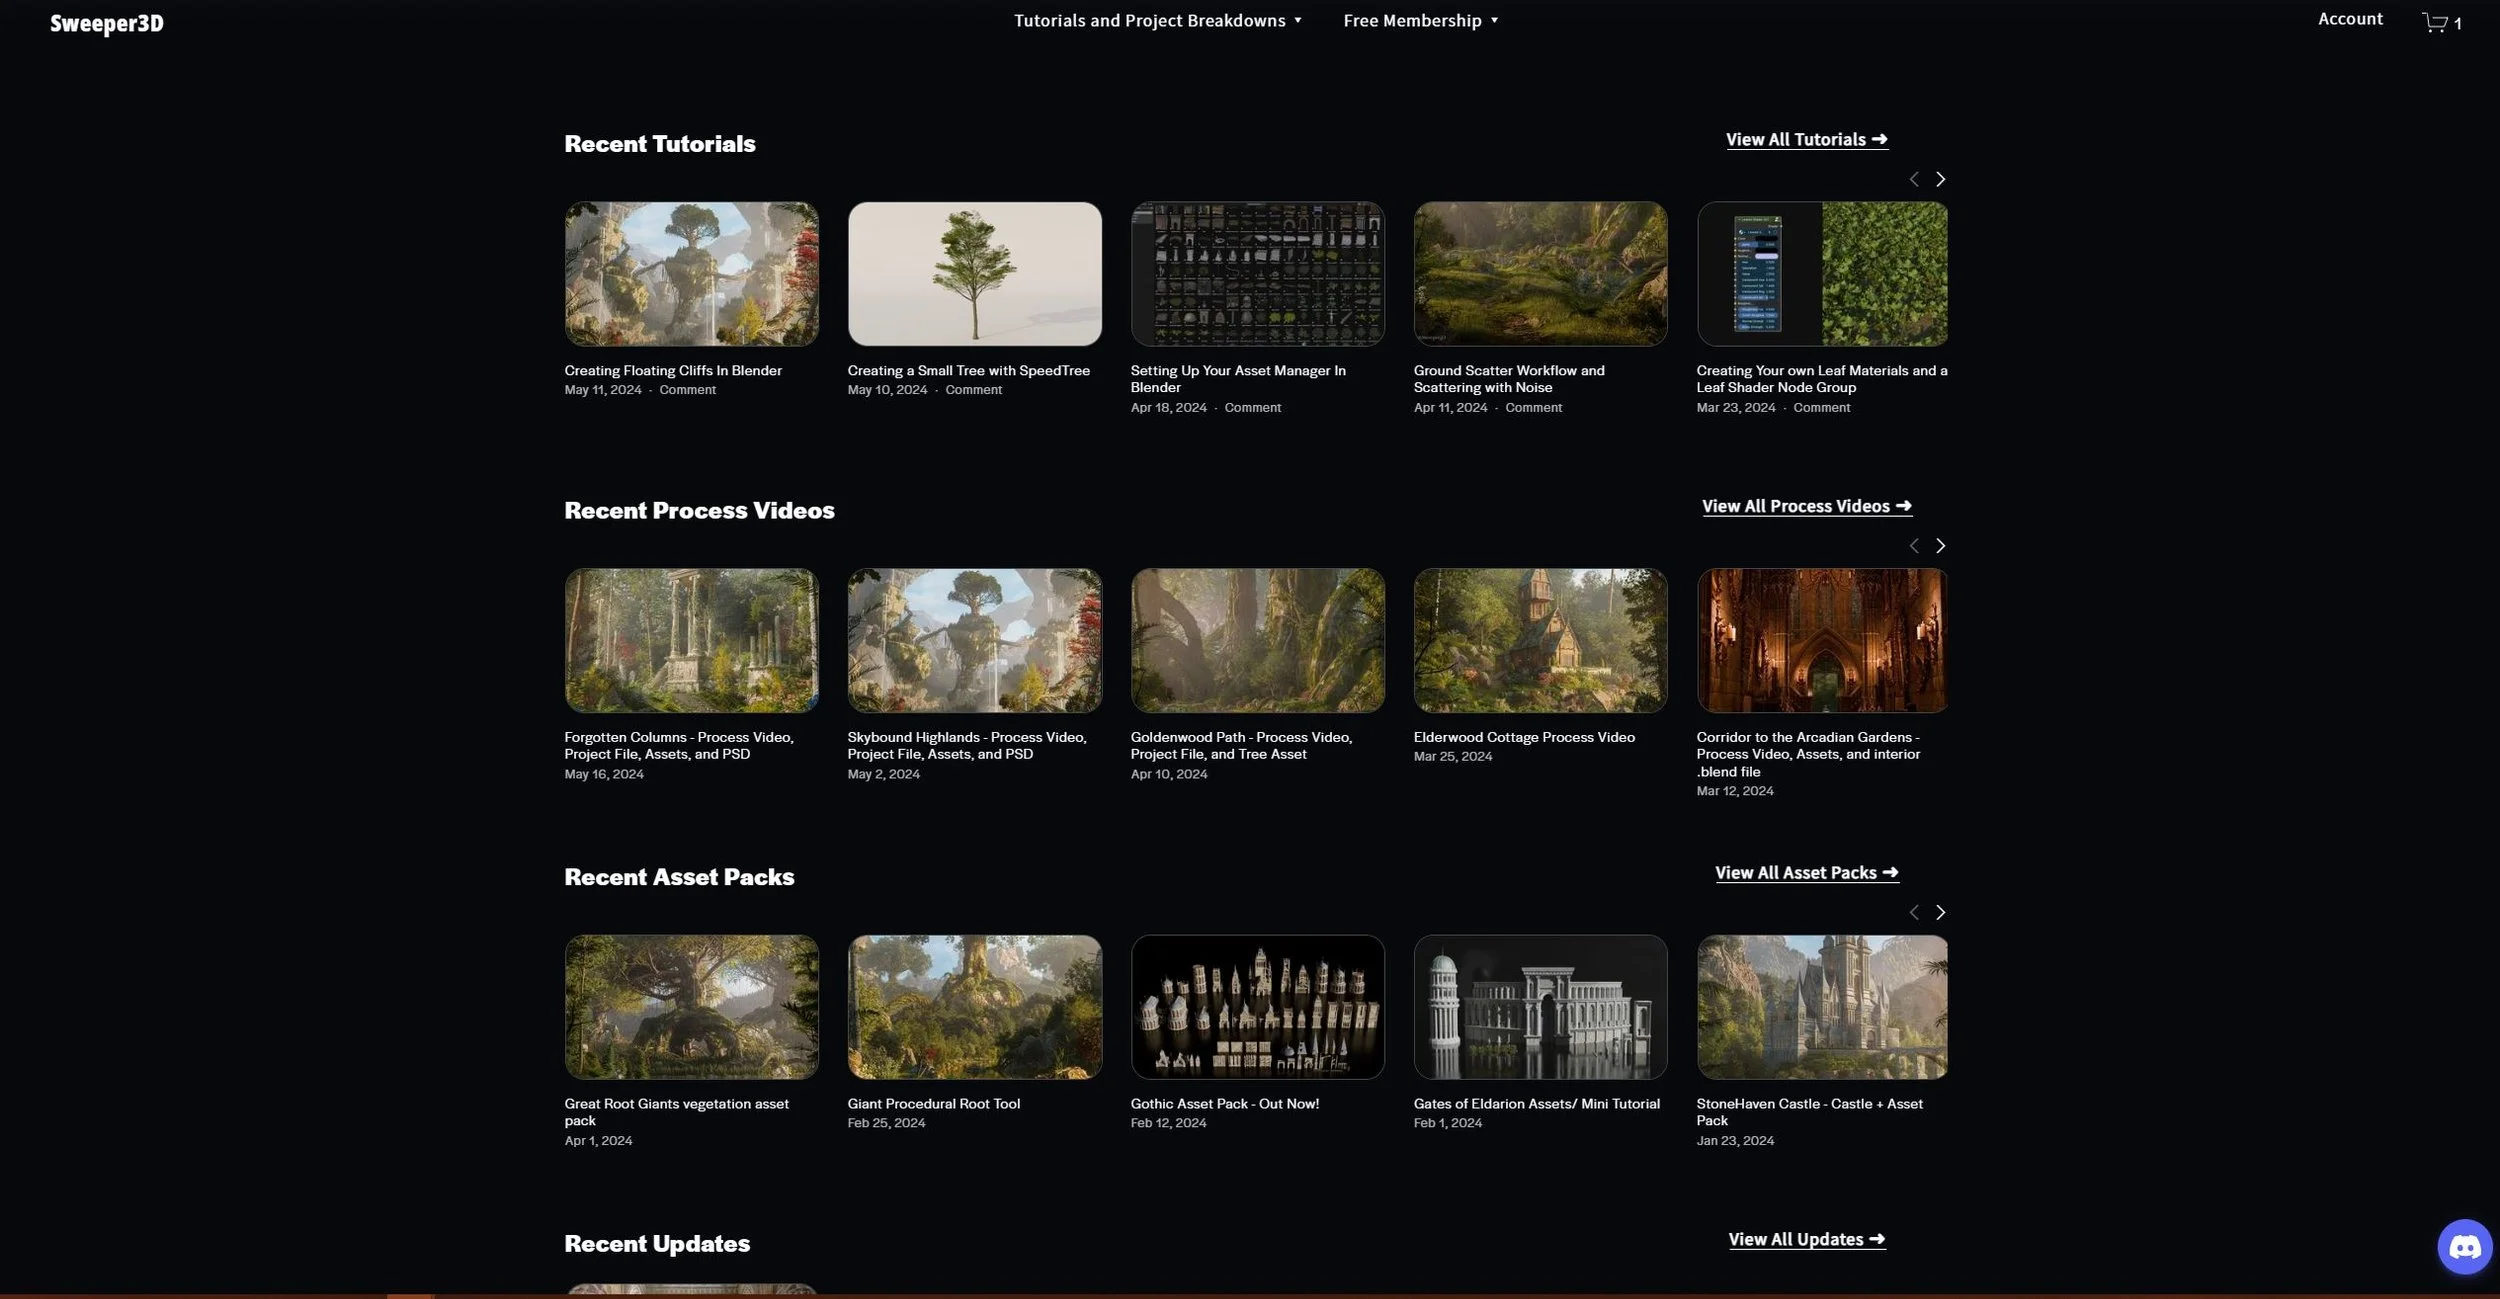Open the shopping cart icon
Viewport: 2500px width, 1299px height.
click(2435, 22)
